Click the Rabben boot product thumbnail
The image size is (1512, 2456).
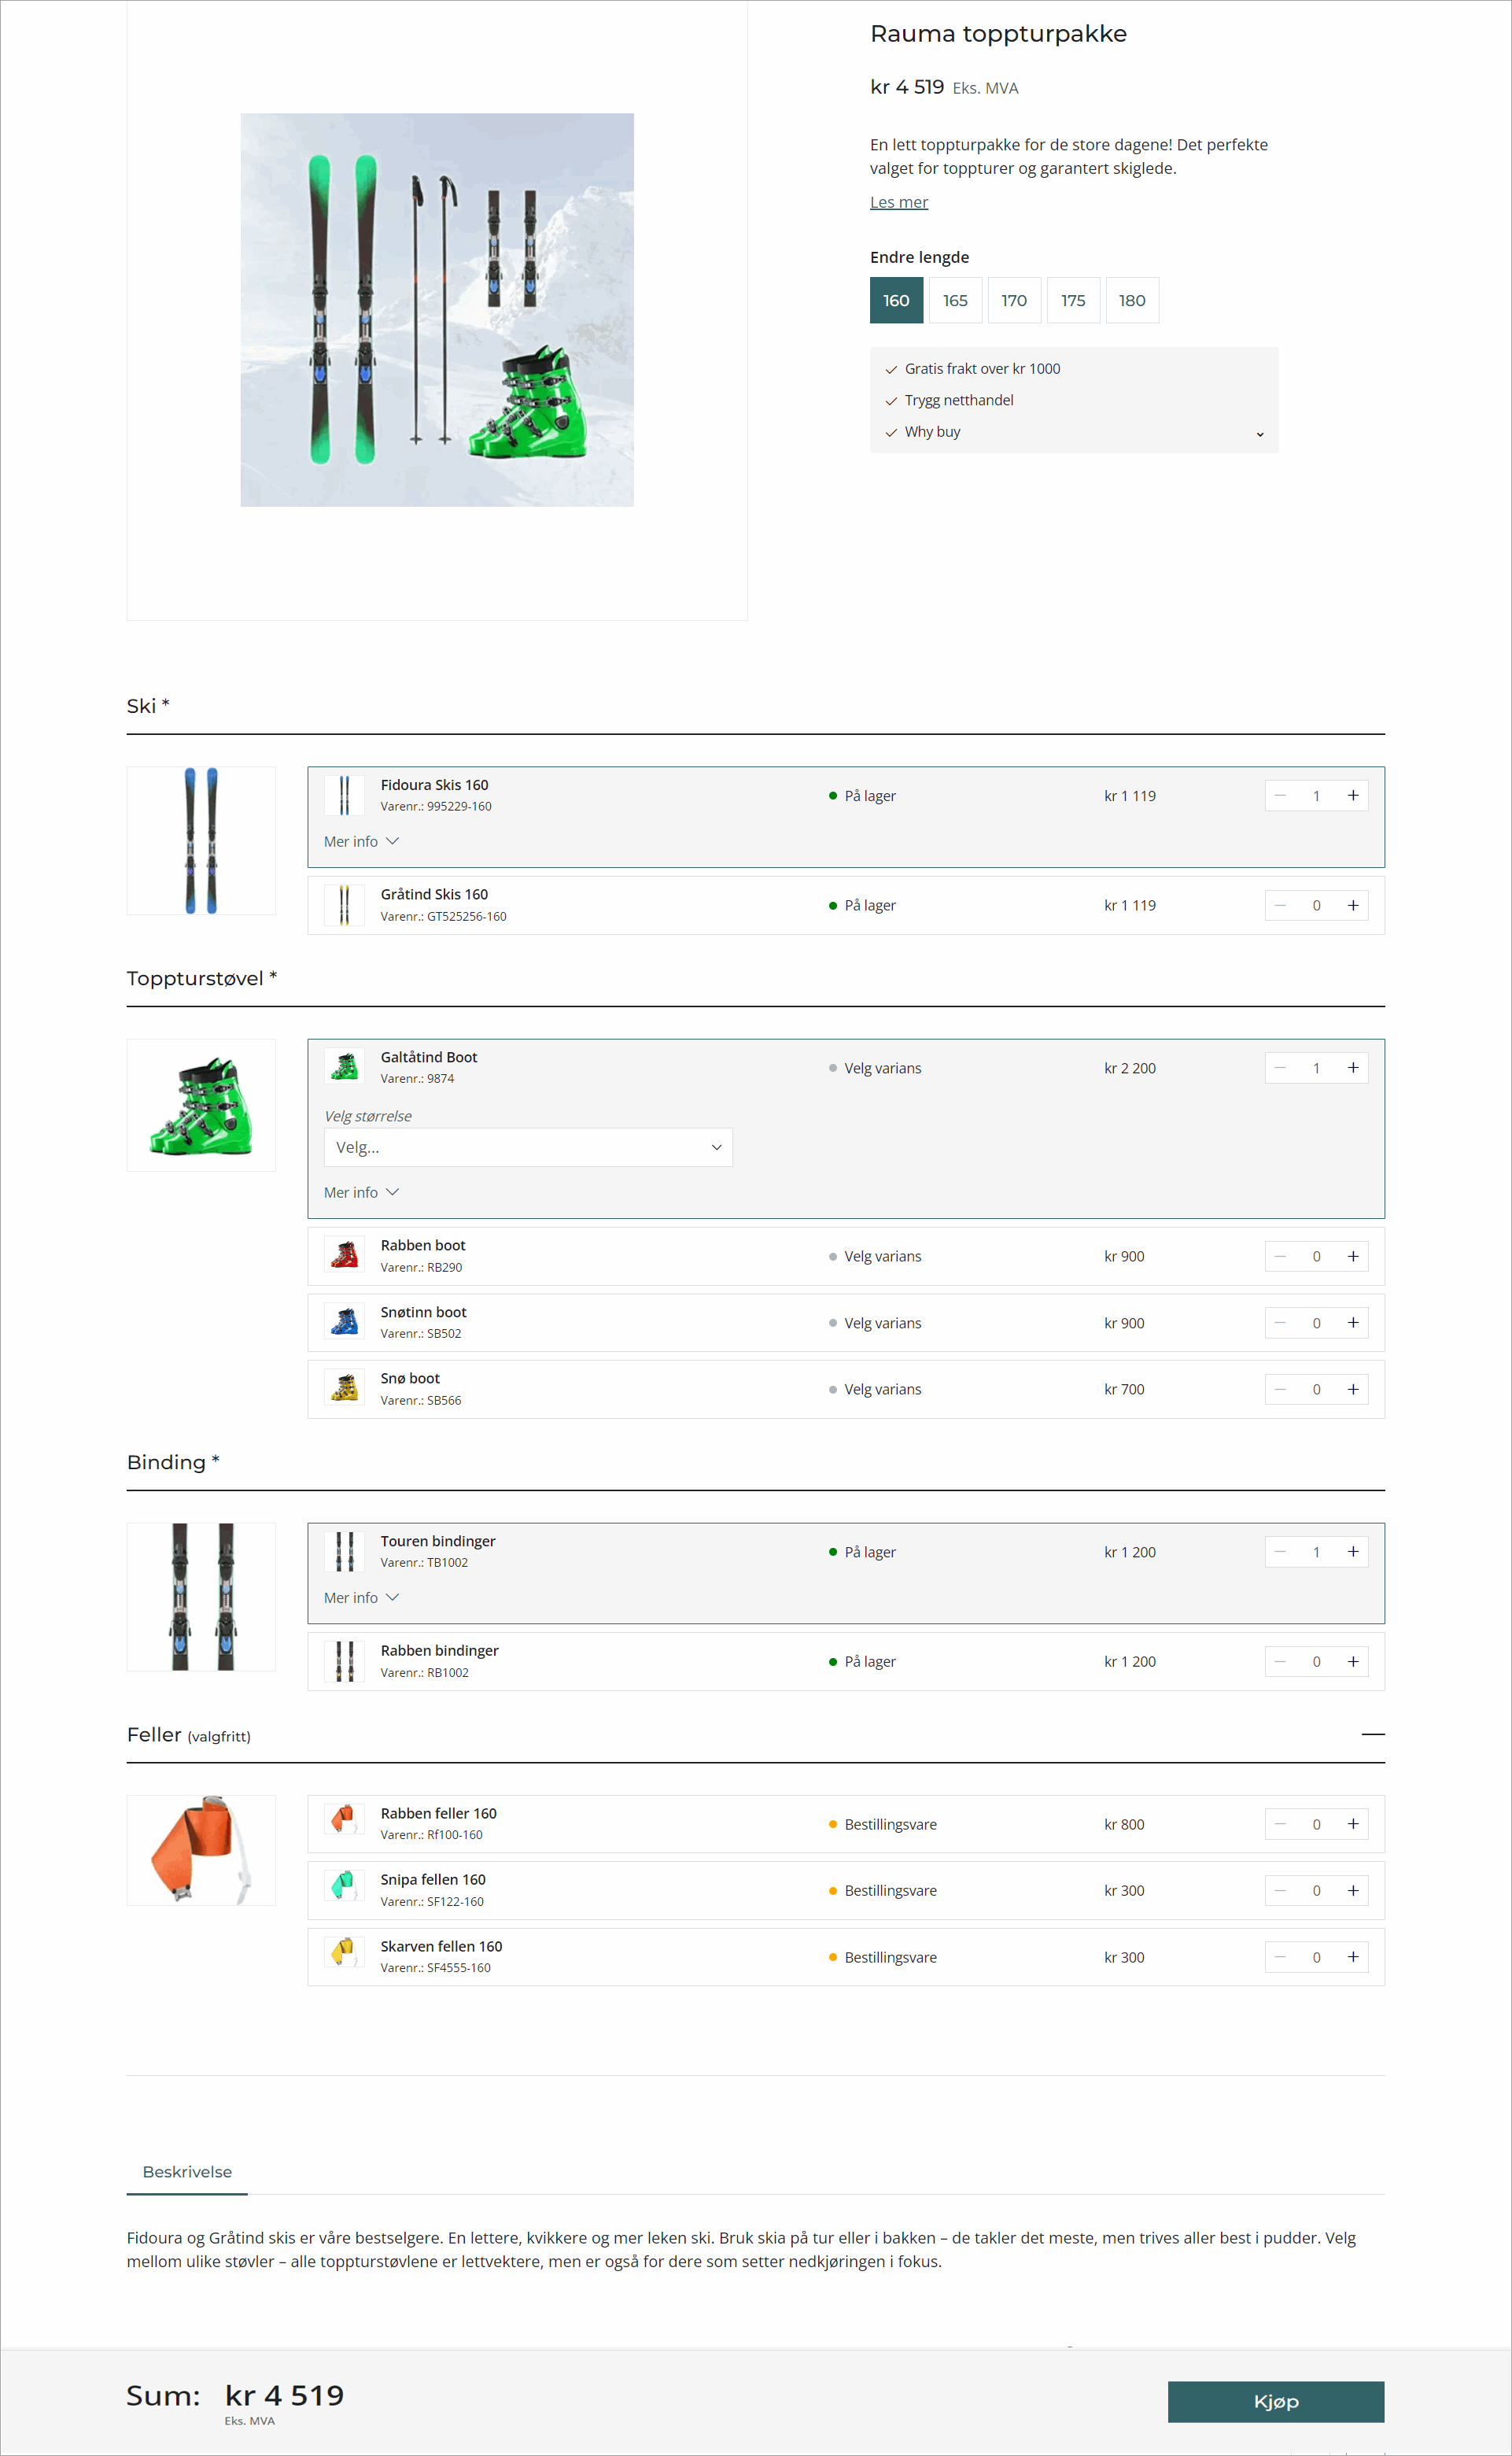[x=344, y=1254]
